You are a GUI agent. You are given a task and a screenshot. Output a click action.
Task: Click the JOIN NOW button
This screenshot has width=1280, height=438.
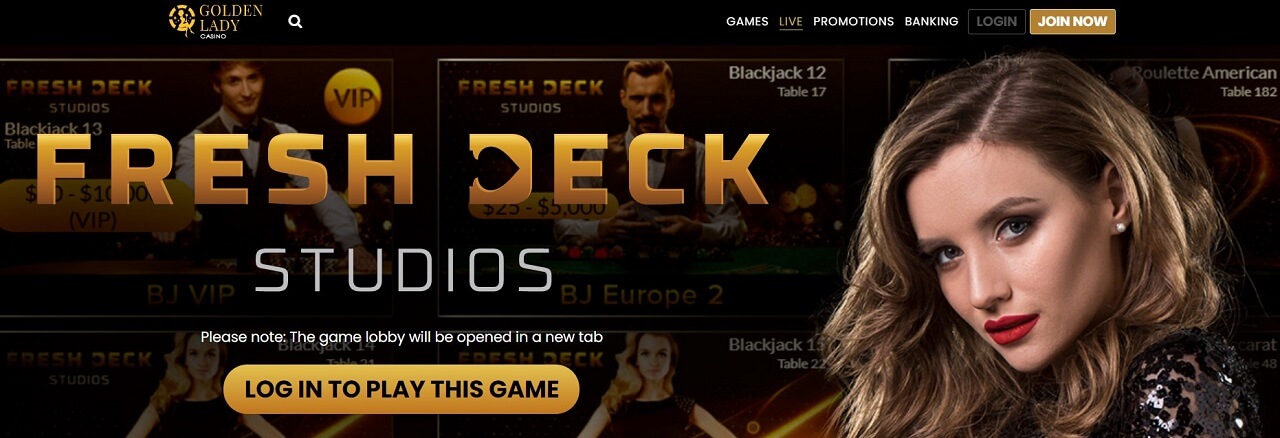coord(1072,21)
